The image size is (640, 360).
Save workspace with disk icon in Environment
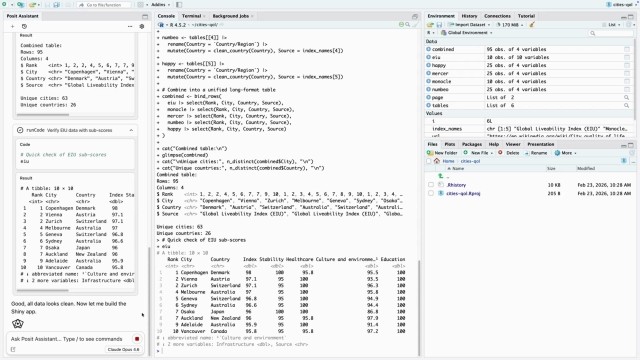pos(439,25)
